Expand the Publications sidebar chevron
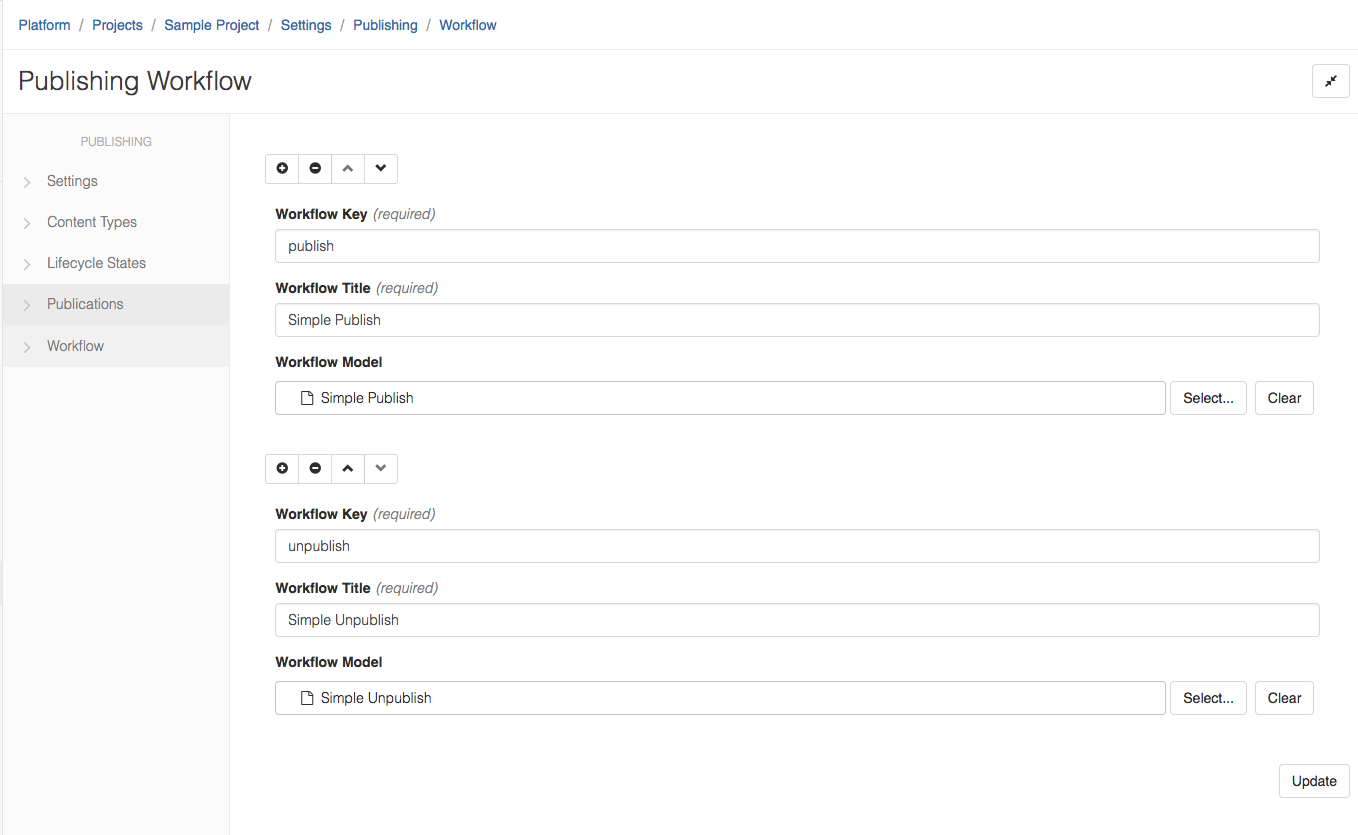This screenshot has width=1358, height=835. [x=27, y=305]
